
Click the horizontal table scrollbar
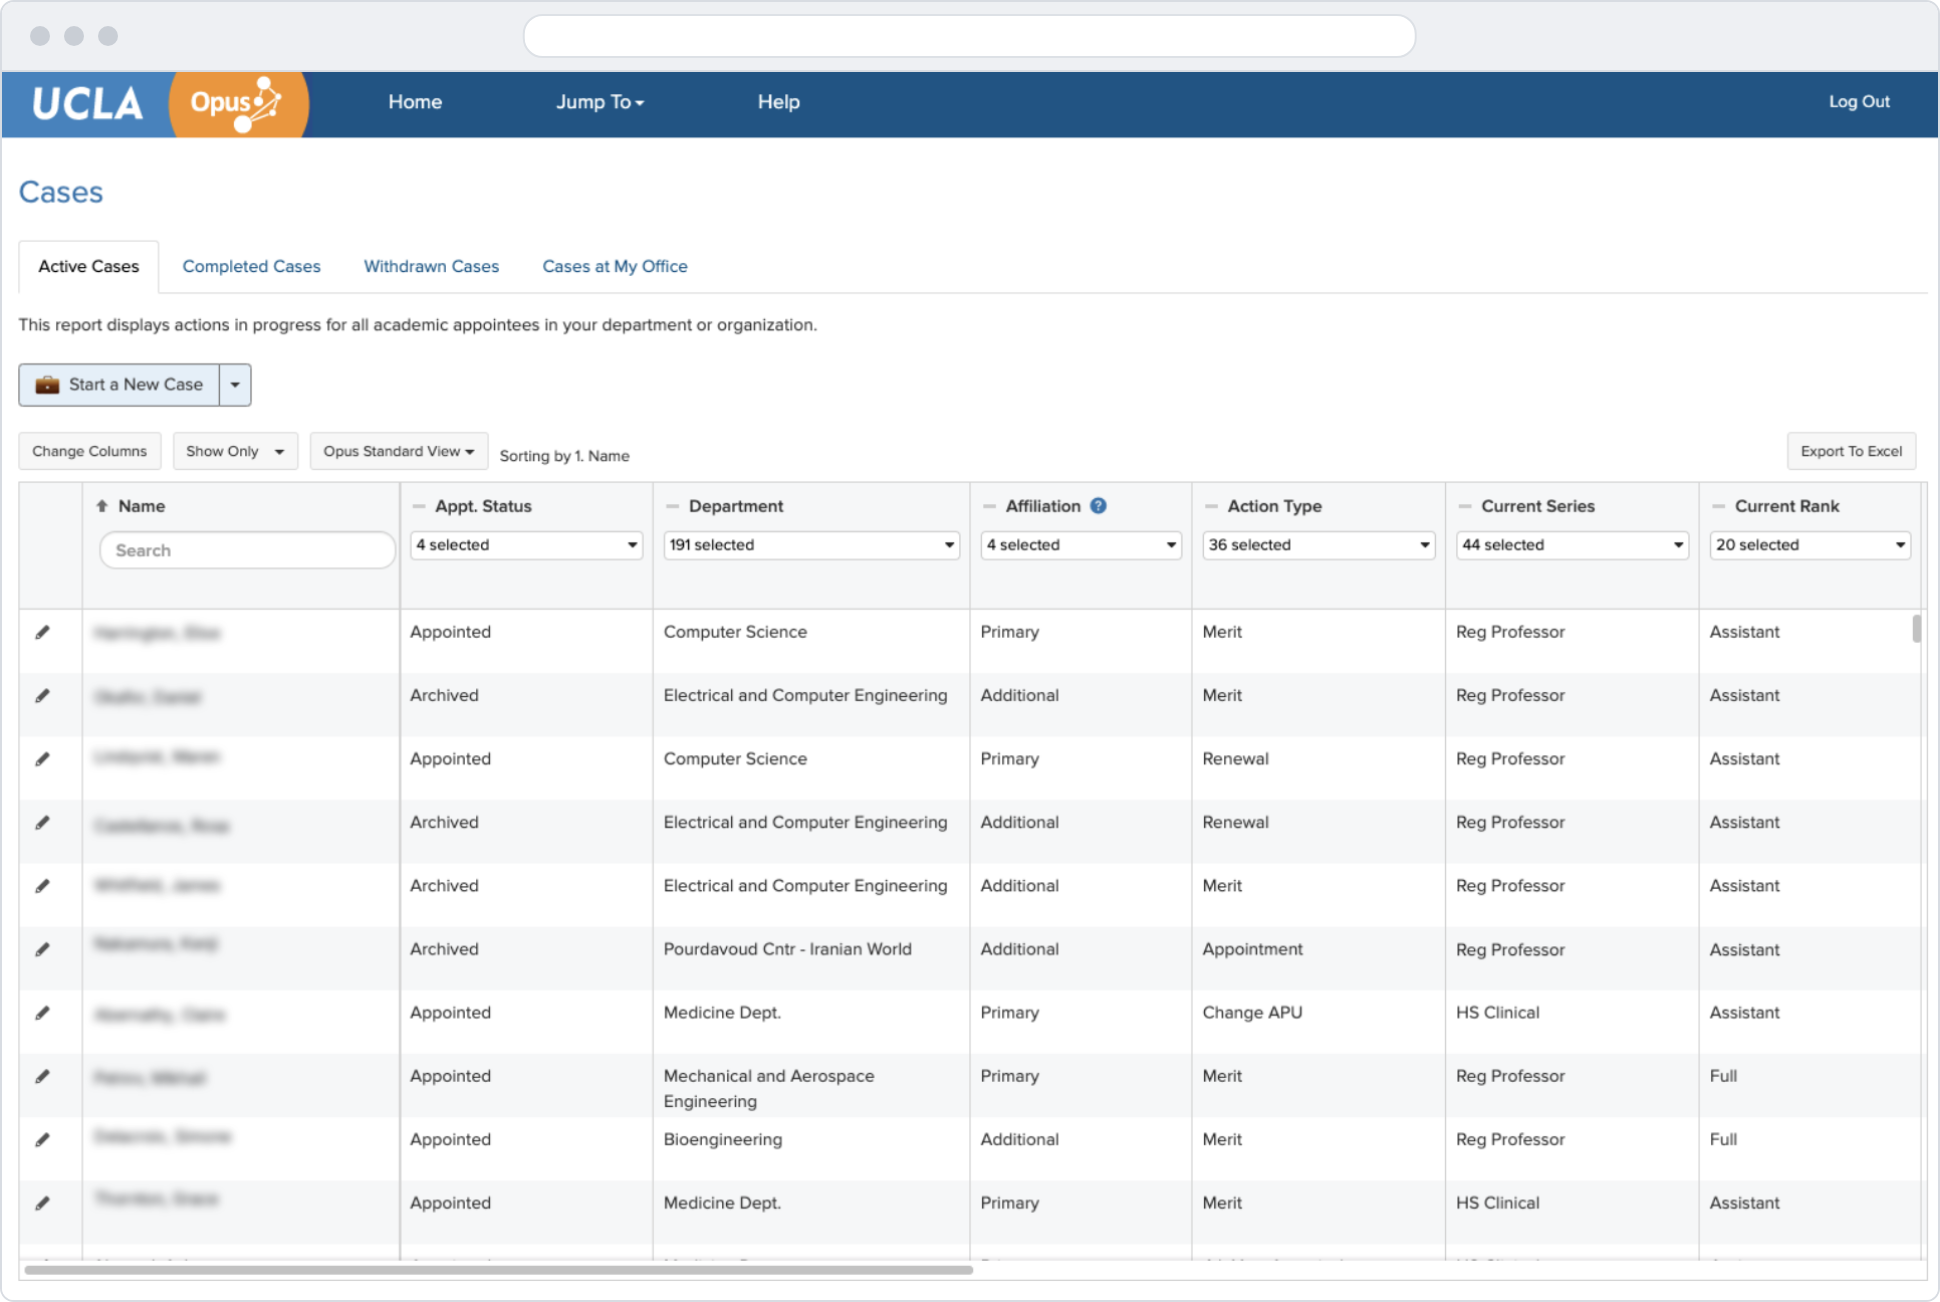(x=498, y=1270)
